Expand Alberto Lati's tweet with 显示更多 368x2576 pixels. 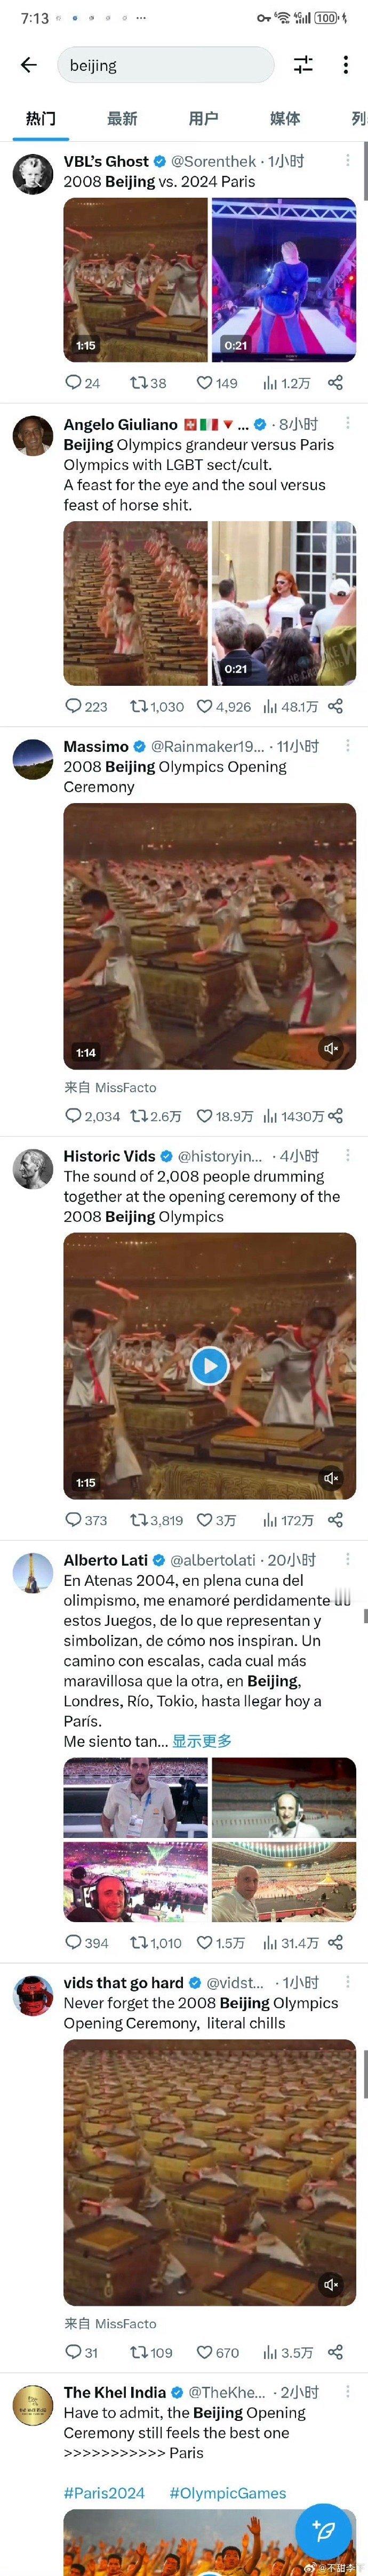click(202, 1741)
